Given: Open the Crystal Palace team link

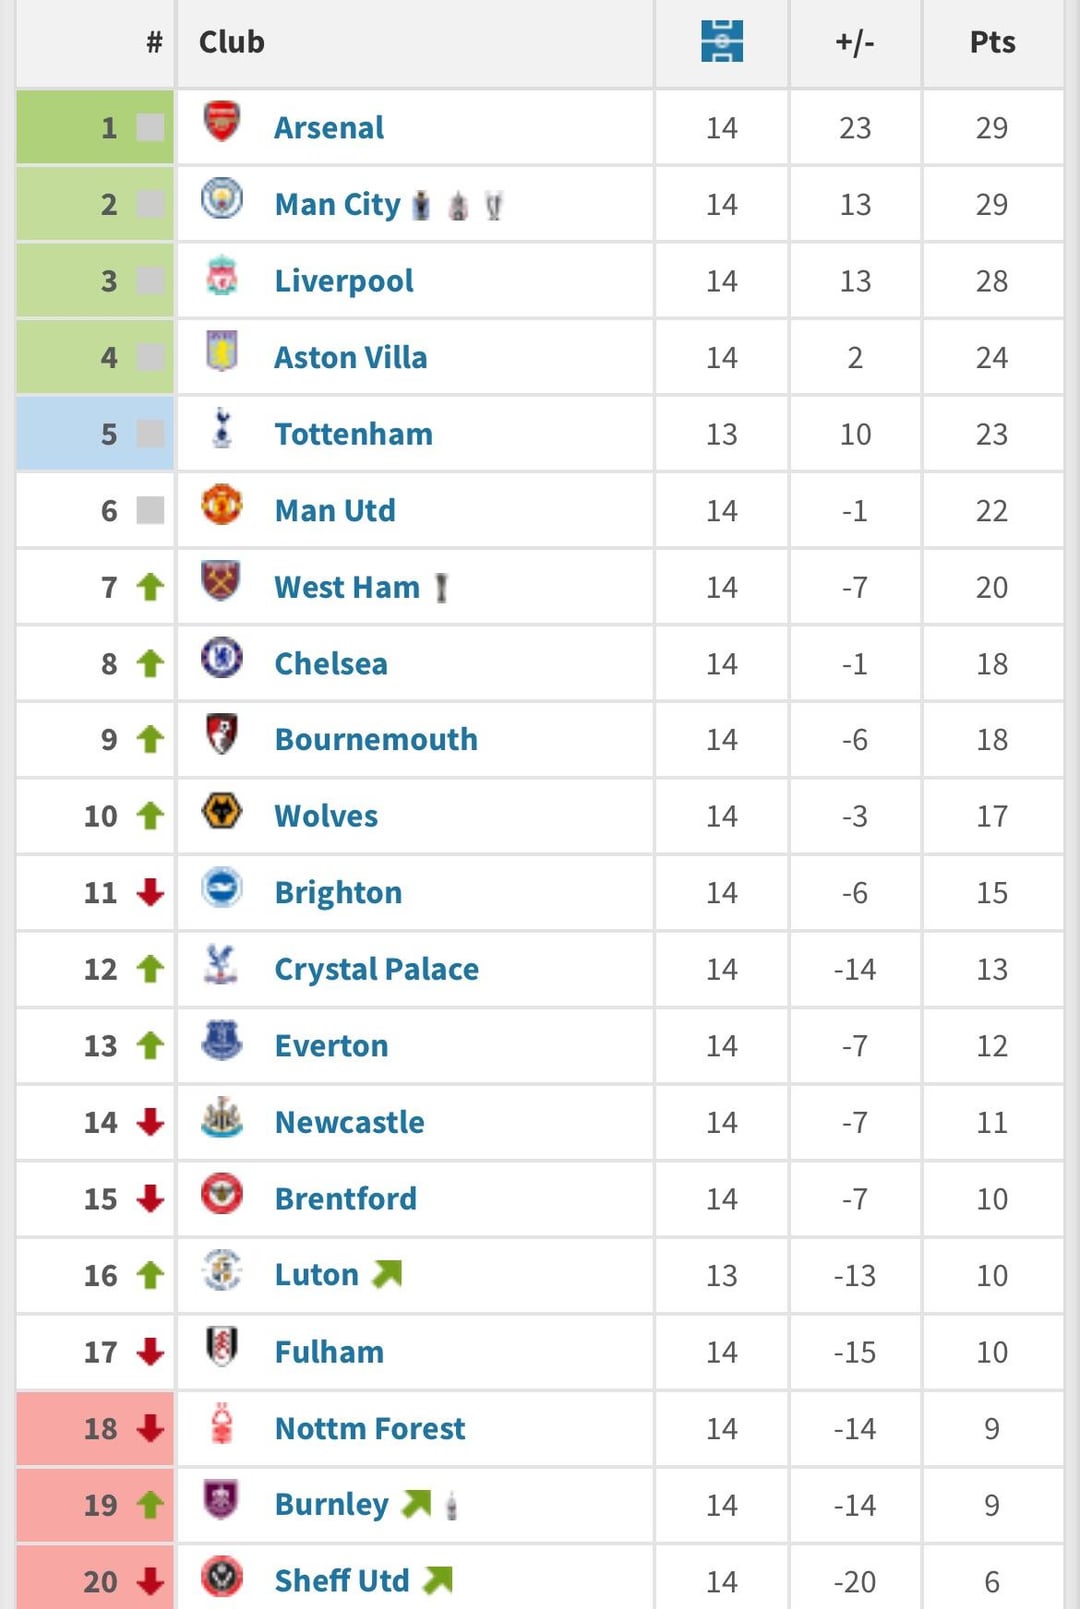Looking at the screenshot, I should click(377, 969).
